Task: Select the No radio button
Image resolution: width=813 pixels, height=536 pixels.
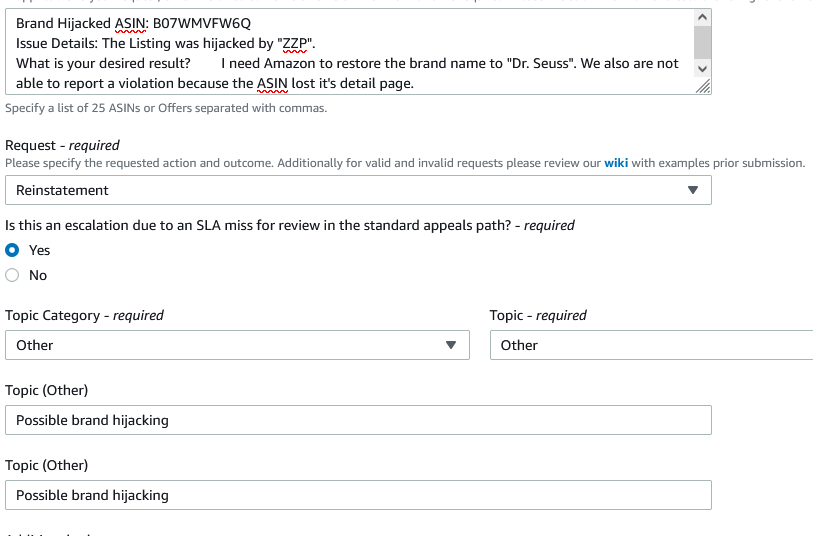Action: coord(12,275)
